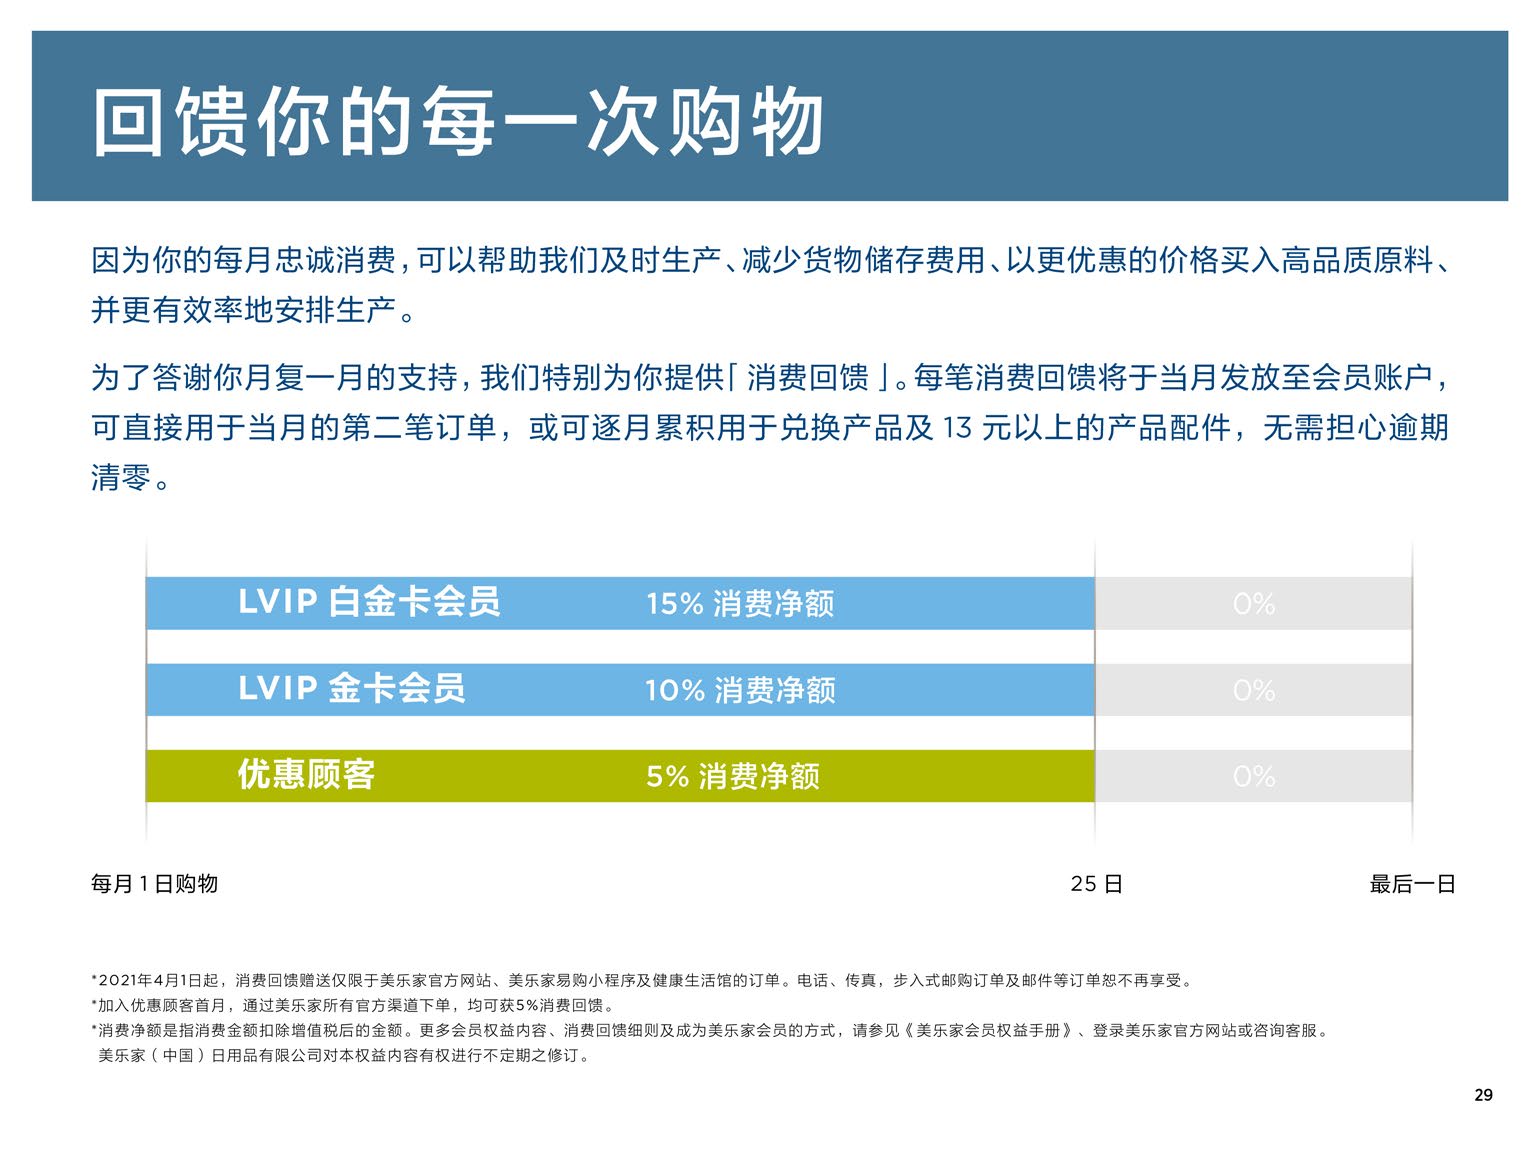Click the footnote starting *消费净额是指消费金额

click(x=711, y=1031)
